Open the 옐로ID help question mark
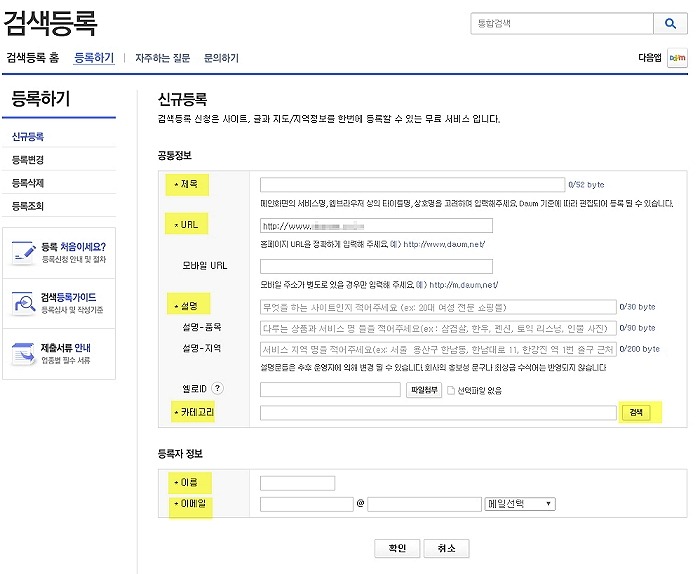This screenshot has height=574, width=700. tap(217, 388)
